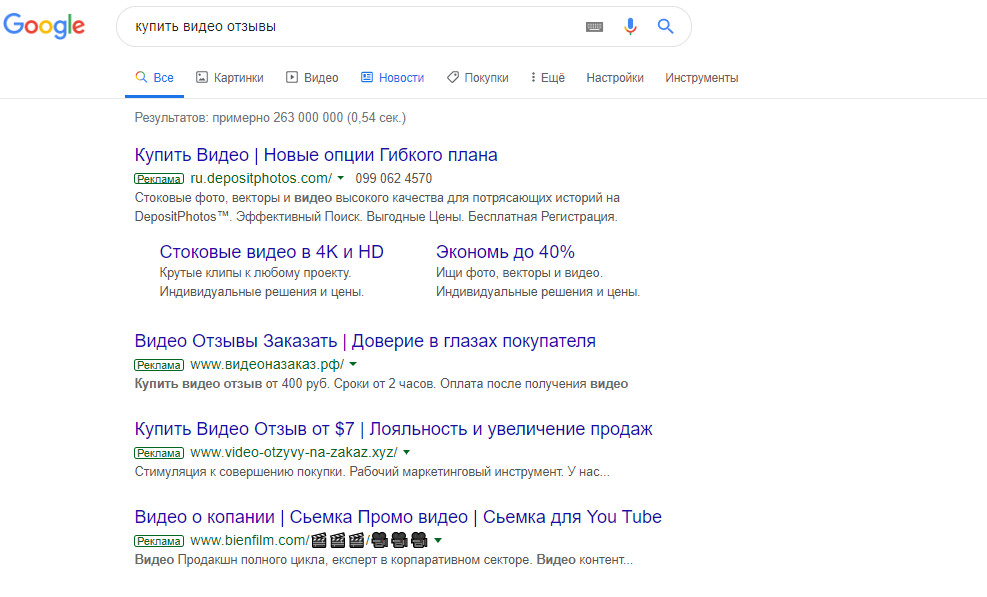987x597 pixels.
Task: Click Реклама badge of video-otzyvy-na-zakaz.xyz ad
Action: tap(159, 453)
